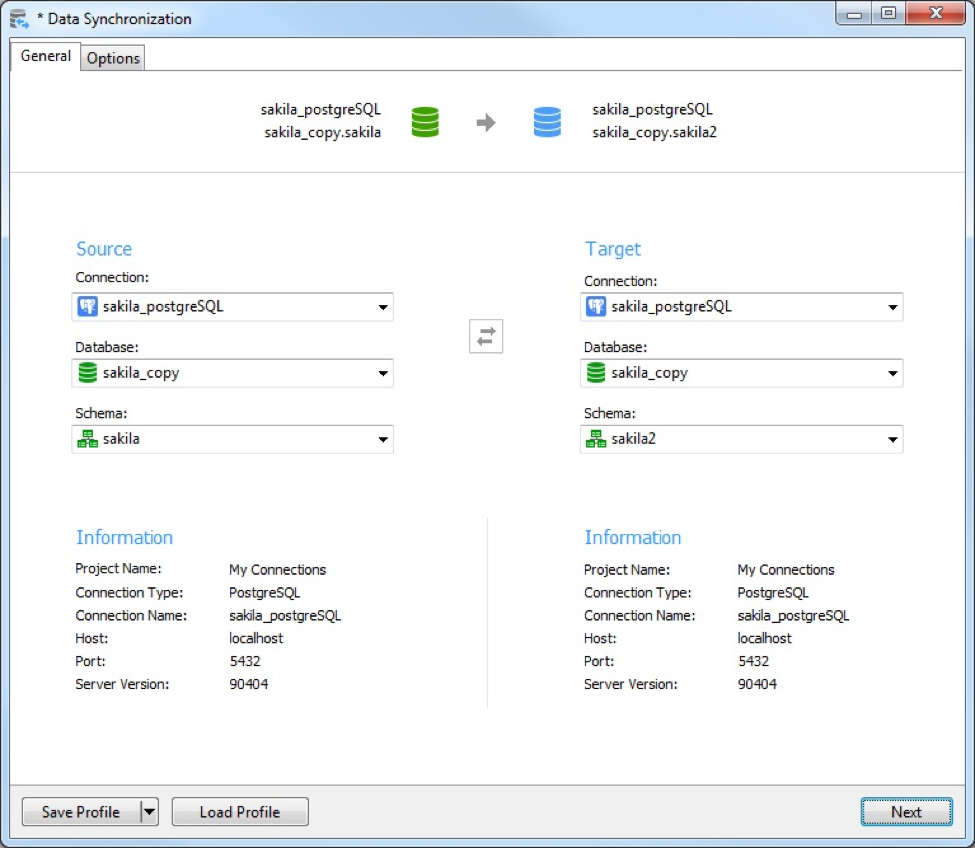Image resolution: width=975 pixels, height=848 pixels.
Task: Click source Connection Type value PostgreSQL
Action: pyautogui.click(x=264, y=592)
